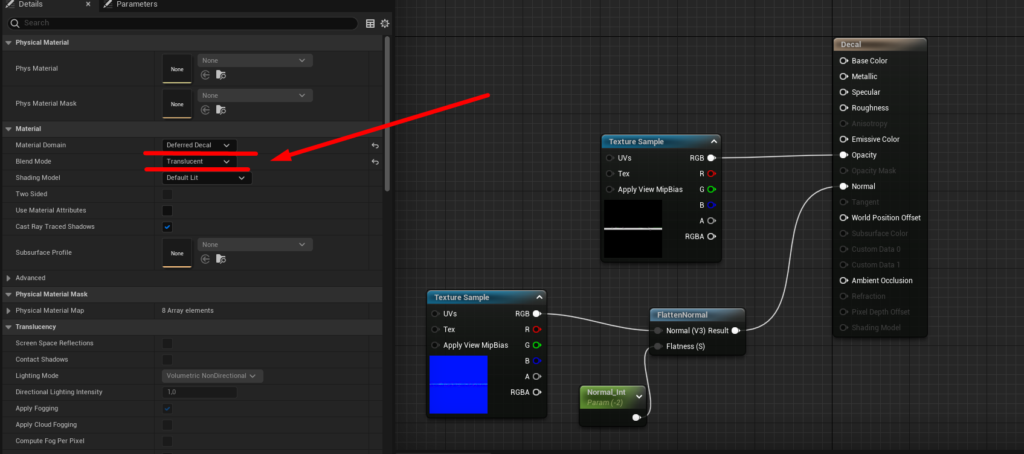Click the Search field in Details panel
Viewport: 1024px width, 454px height.
183,23
